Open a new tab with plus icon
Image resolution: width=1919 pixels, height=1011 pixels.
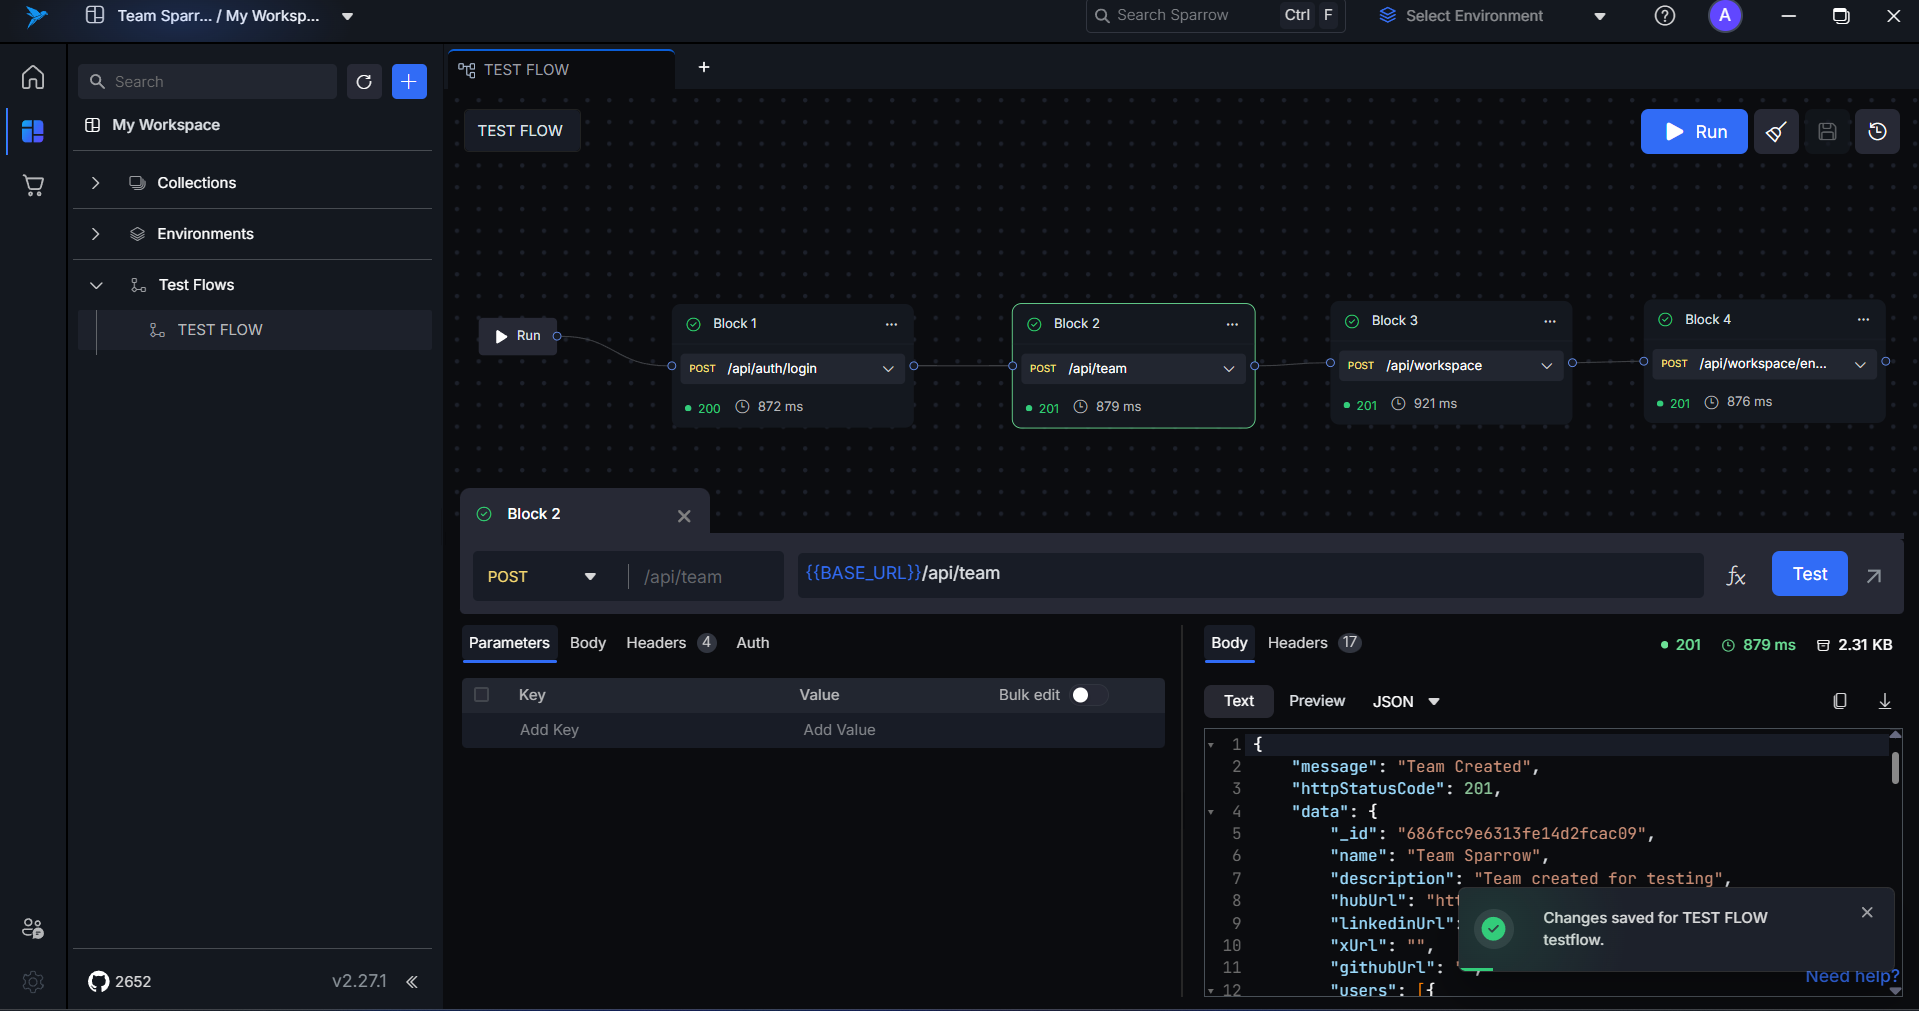pos(704,67)
